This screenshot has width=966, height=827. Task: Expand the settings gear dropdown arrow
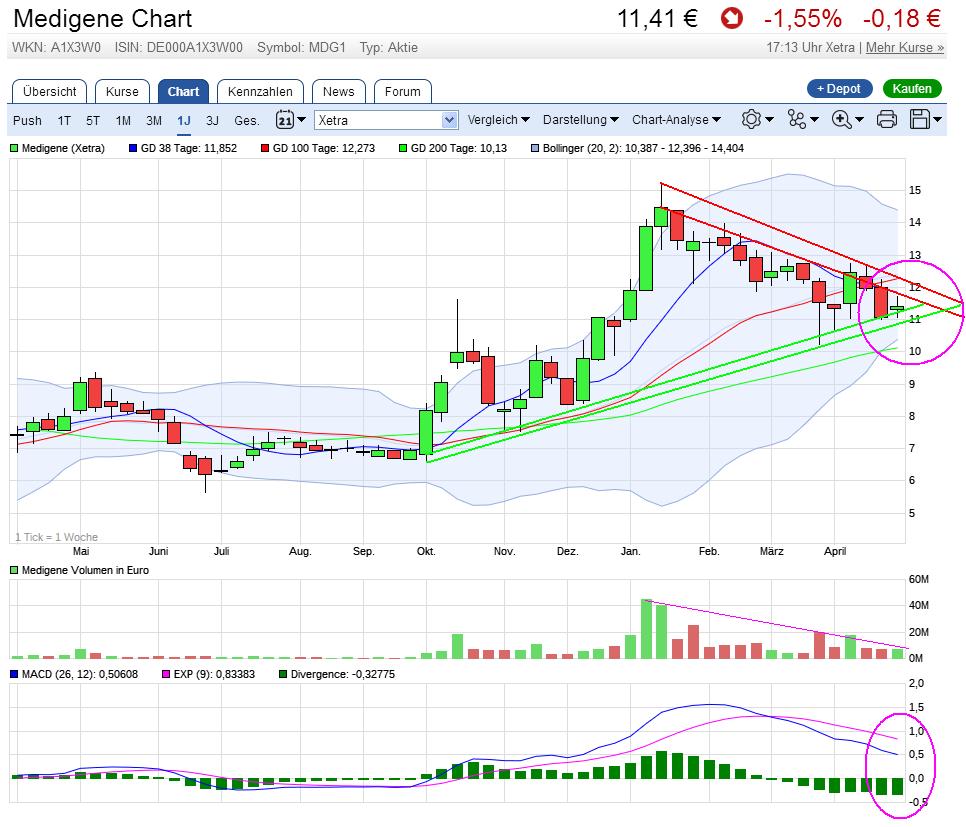pyautogui.click(x=769, y=119)
